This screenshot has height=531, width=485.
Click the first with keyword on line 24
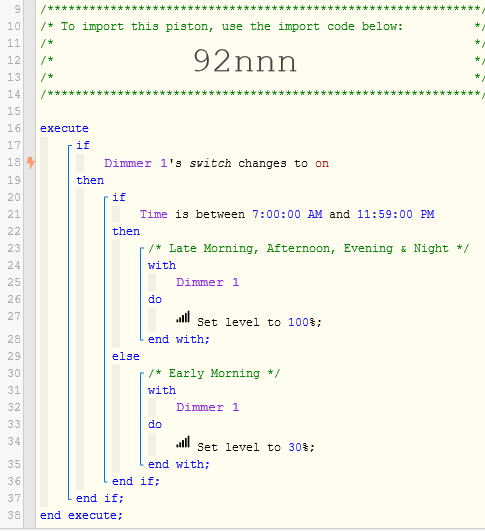[x=162, y=265]
